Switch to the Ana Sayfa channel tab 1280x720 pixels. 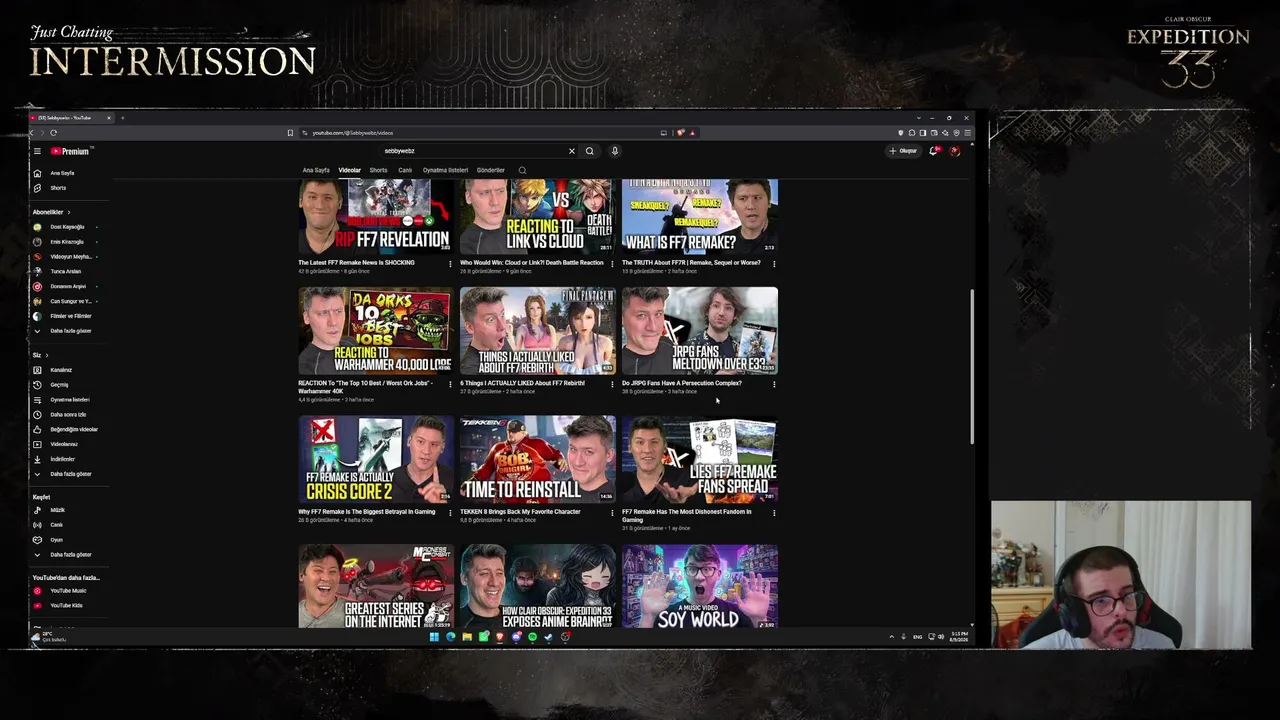(x=316, y=170)
